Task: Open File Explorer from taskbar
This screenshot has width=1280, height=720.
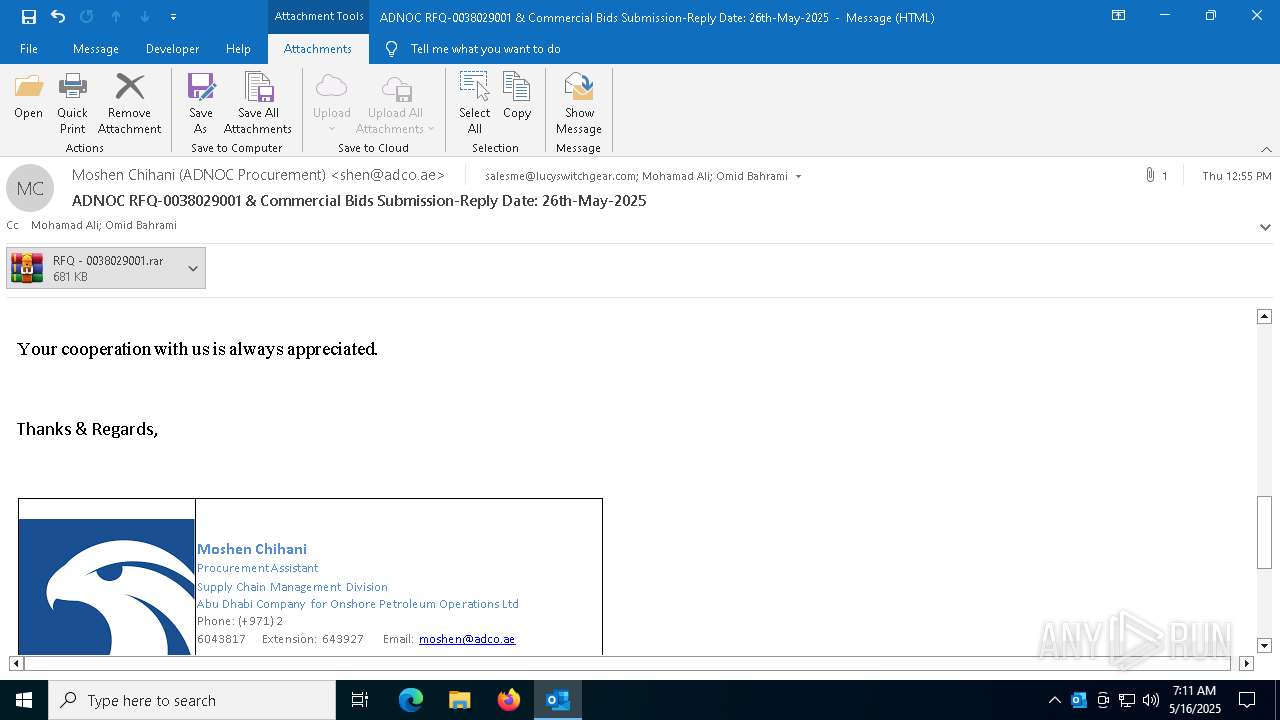Action: [x=460, y=700]
